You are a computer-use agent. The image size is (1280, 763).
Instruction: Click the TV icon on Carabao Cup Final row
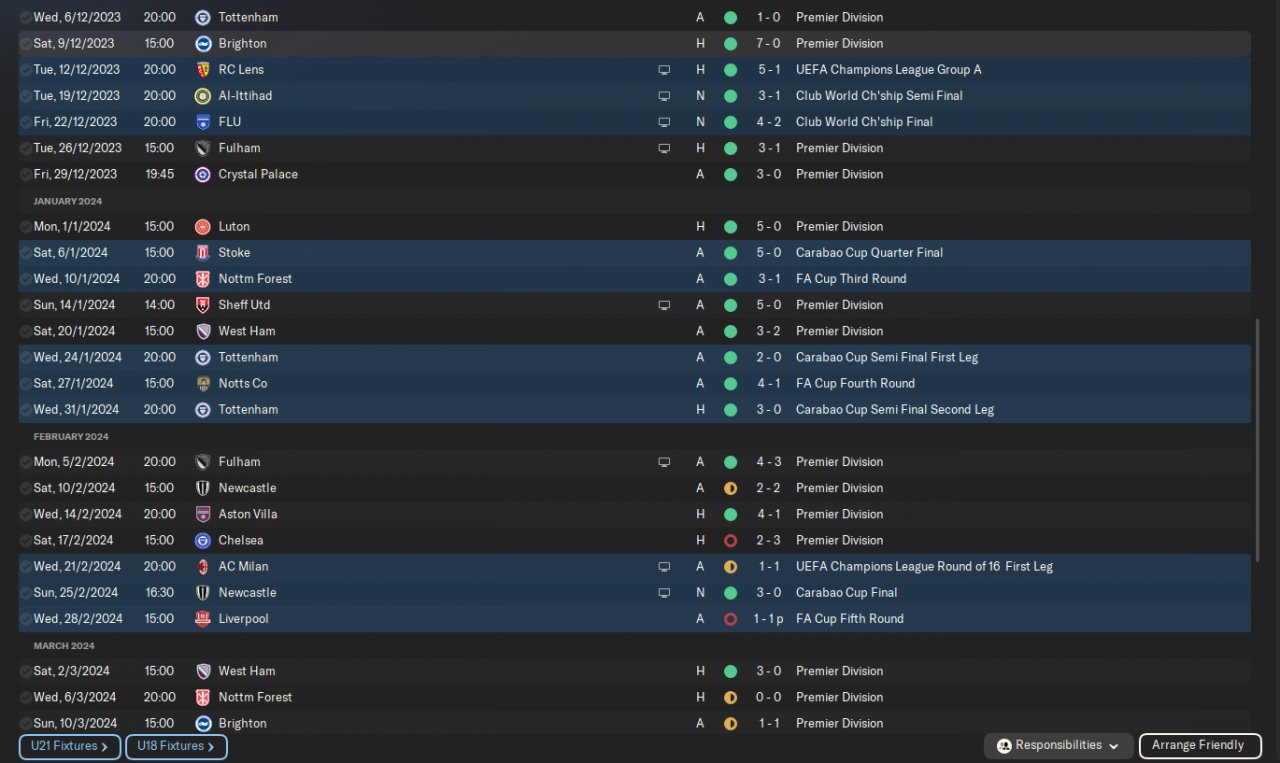coord(664,593)
